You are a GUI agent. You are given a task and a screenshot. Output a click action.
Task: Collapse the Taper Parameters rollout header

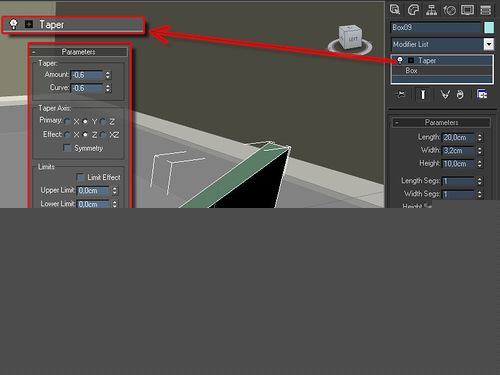(x=79, y=52)
